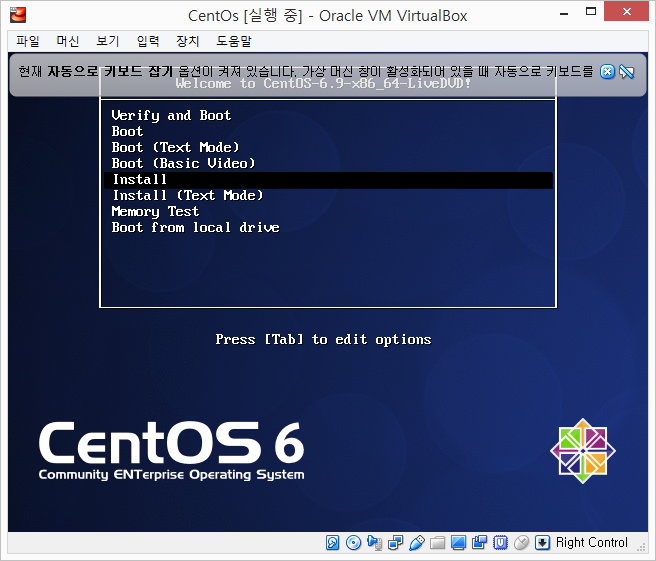This screenshot has width=656, height=561.
Task: Open the 머신 menu
Action: (68, 41)
